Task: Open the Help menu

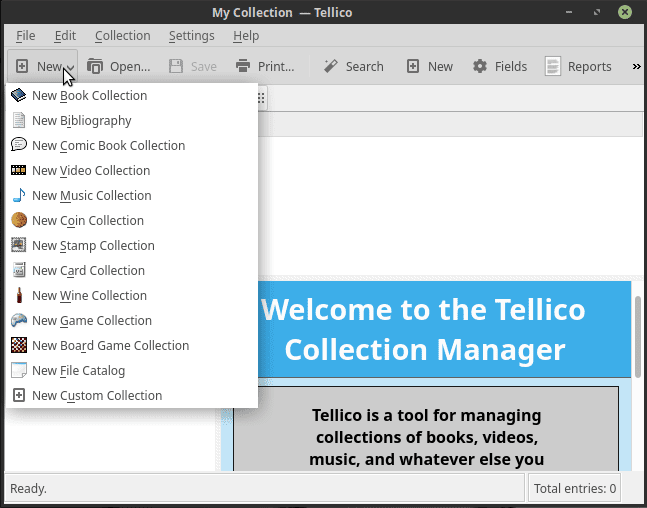Action: [246, 36]
